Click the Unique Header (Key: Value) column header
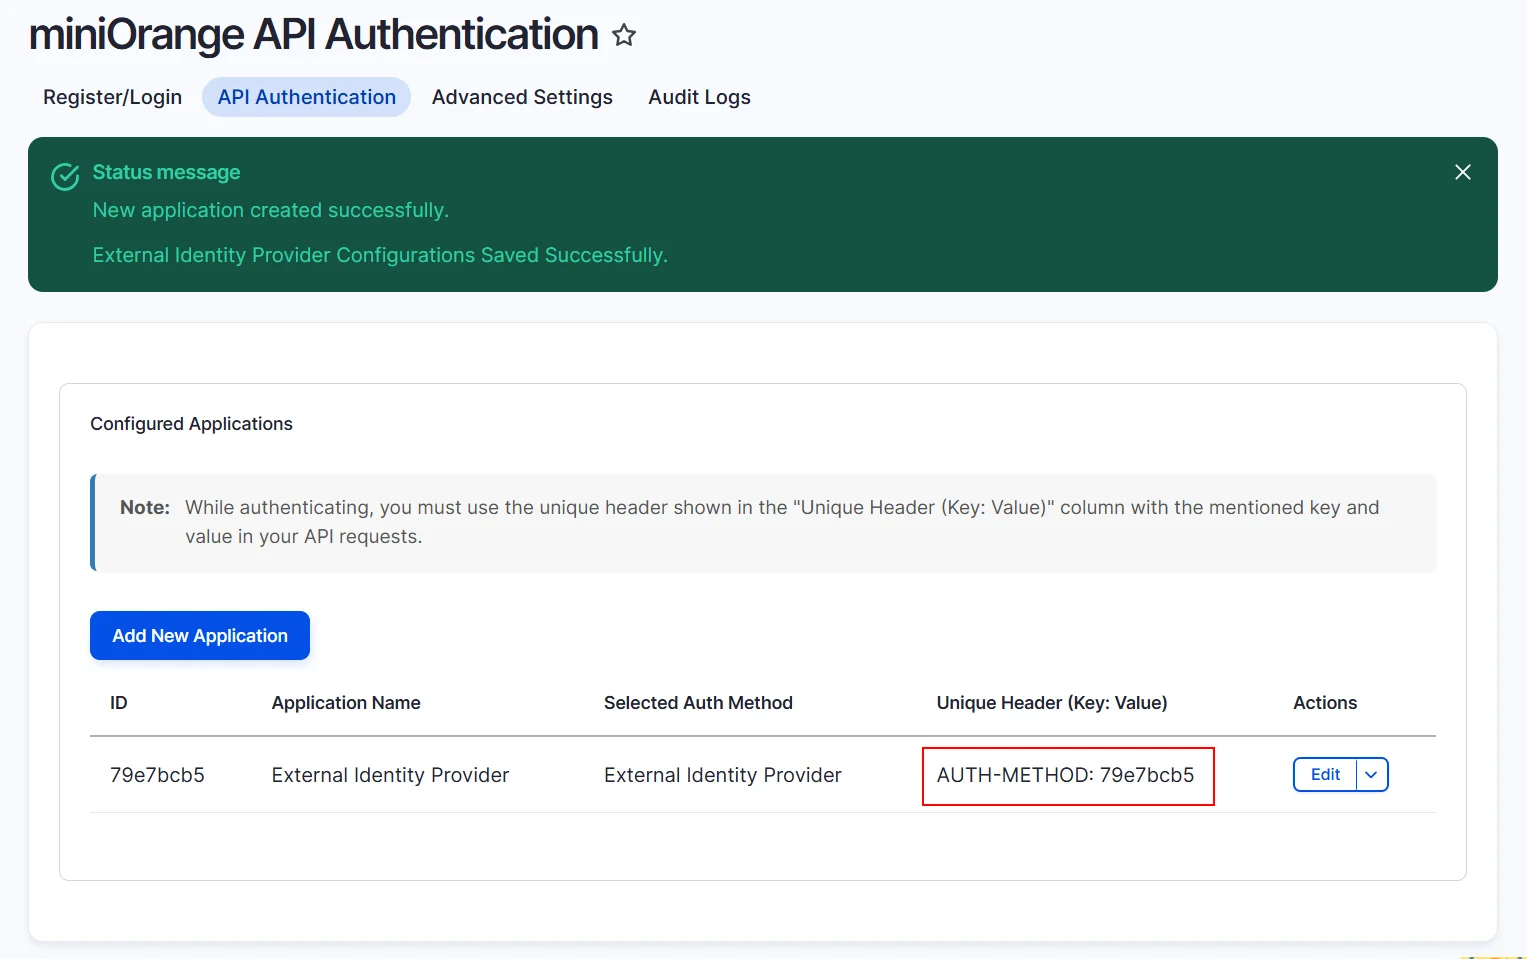The width and height of the screenshot is (1527, 959). click(x=1052, y=703)
